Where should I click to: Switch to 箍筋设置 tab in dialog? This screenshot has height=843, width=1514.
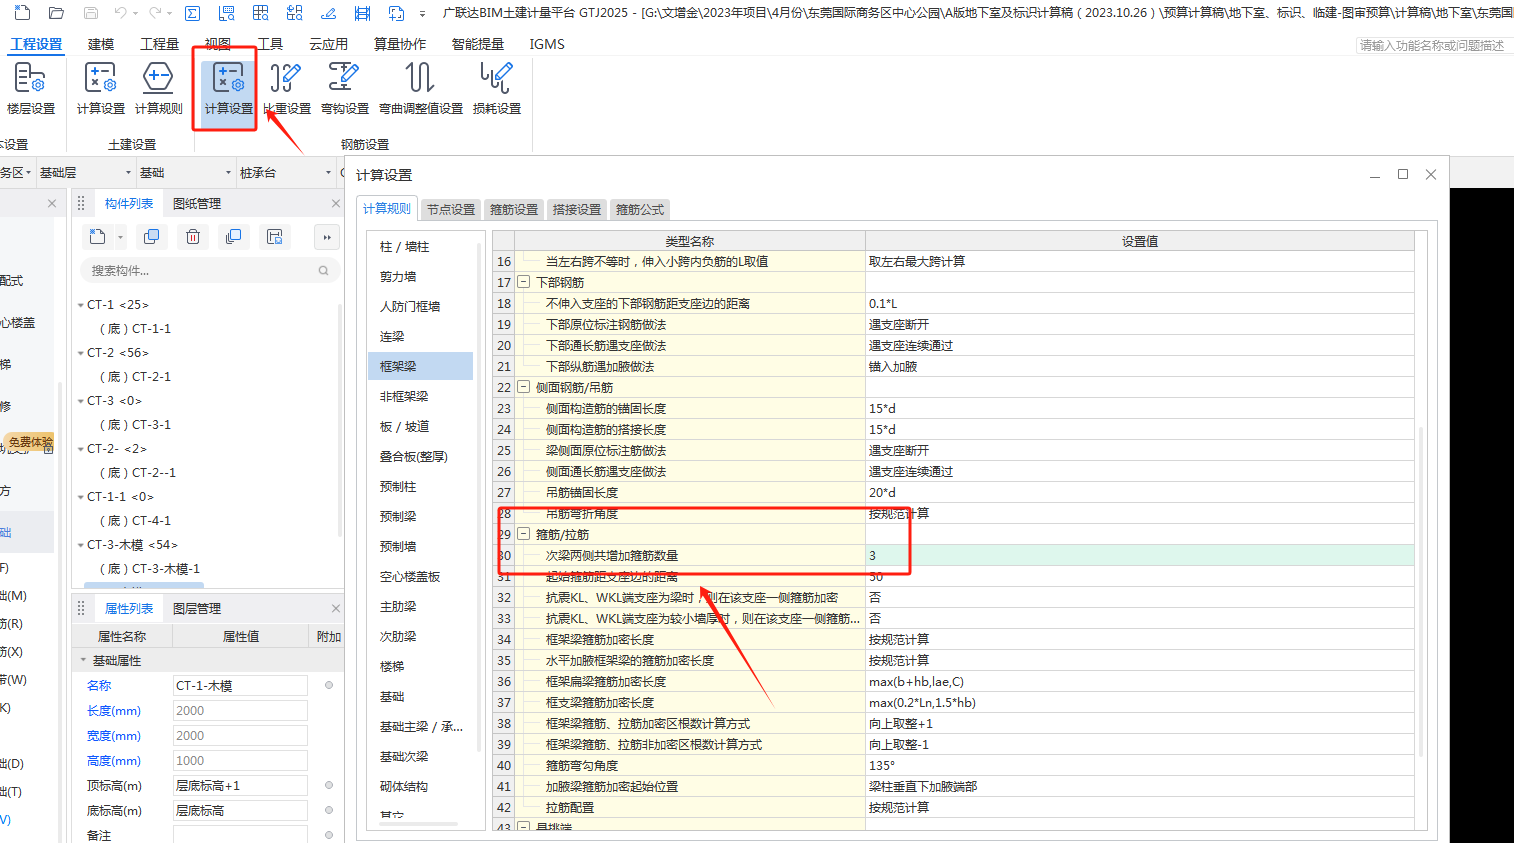tap(514, 209)
